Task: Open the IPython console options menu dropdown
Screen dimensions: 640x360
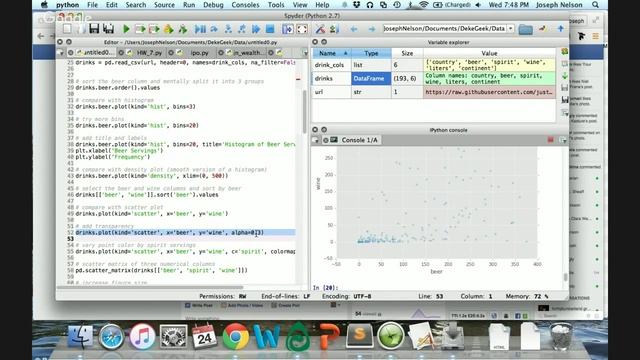Action: point(563,140)
